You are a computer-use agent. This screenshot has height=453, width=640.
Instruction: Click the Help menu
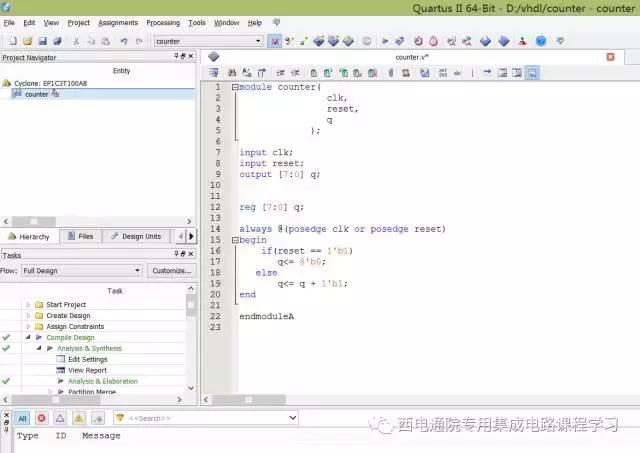click(255, 23)
